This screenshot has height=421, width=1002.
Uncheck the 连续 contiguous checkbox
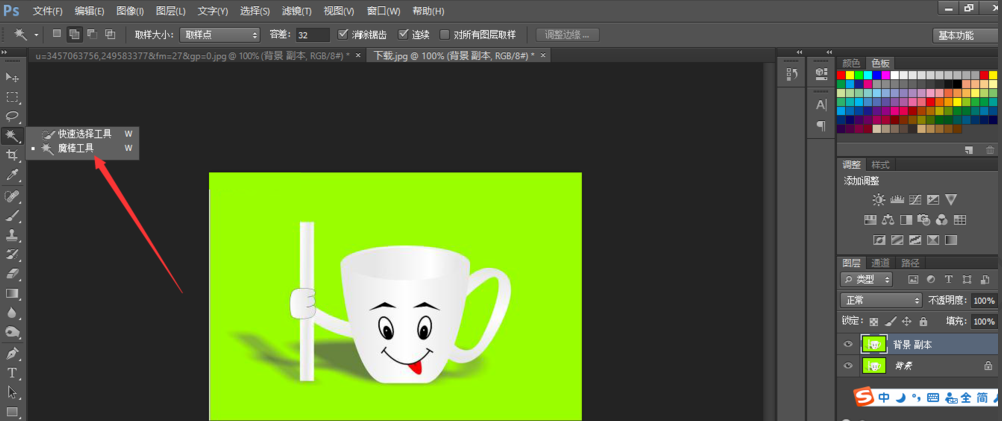(404, 34)
